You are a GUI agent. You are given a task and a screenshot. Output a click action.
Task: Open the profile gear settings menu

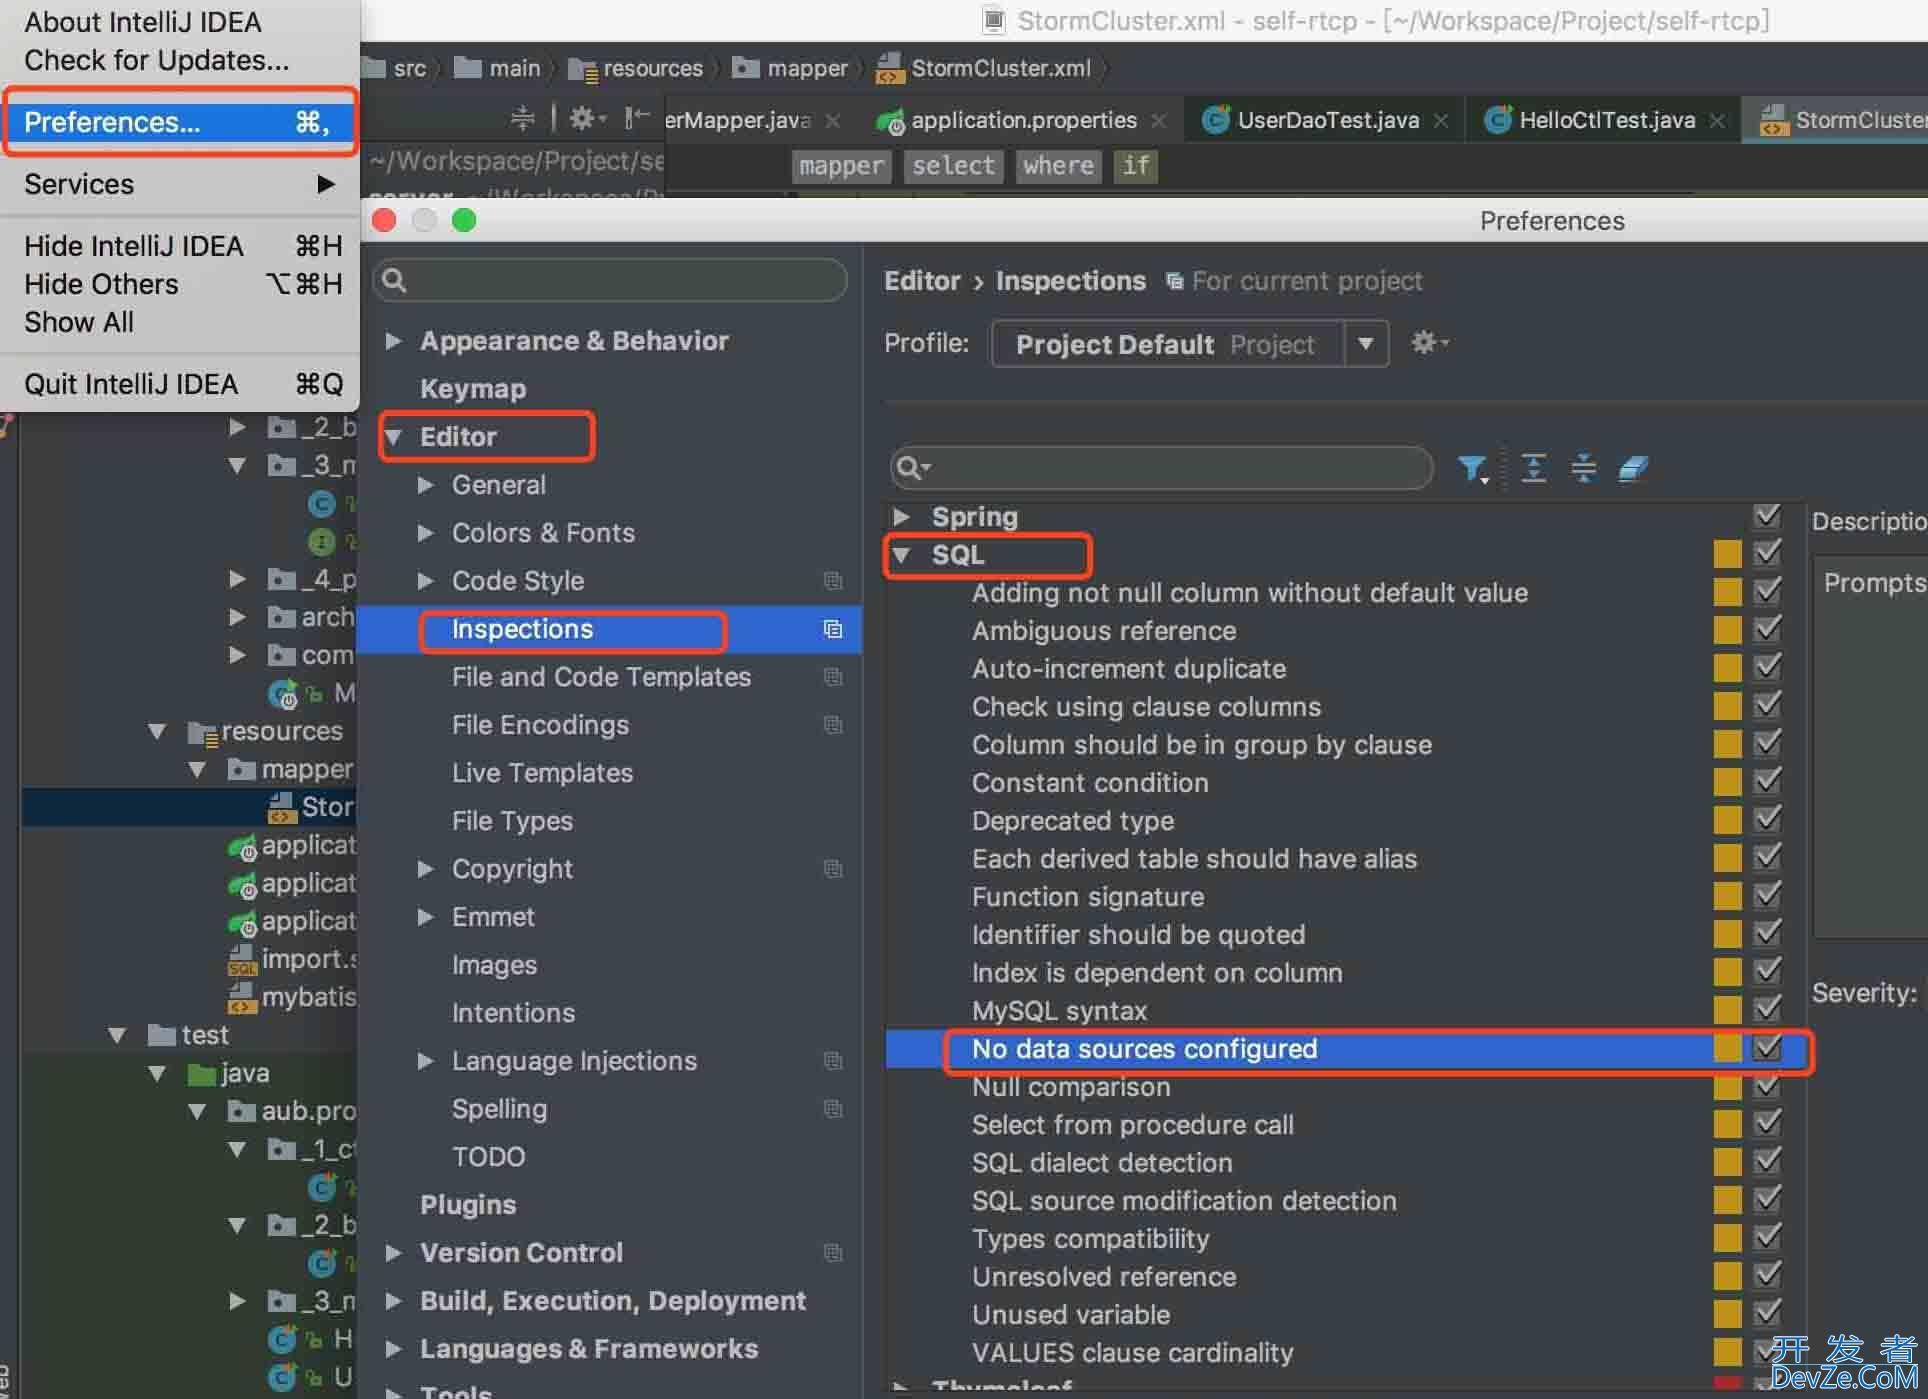tap(1429, 343)
